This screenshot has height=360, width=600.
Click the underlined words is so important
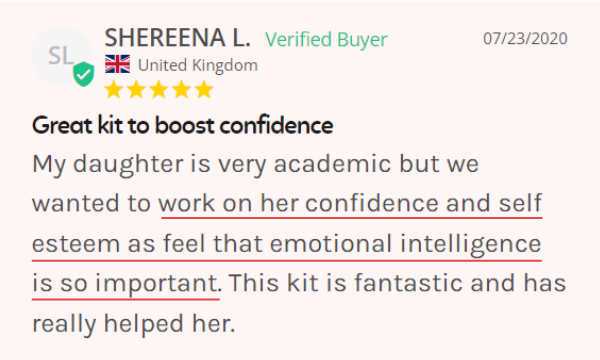tap(125, 284)
